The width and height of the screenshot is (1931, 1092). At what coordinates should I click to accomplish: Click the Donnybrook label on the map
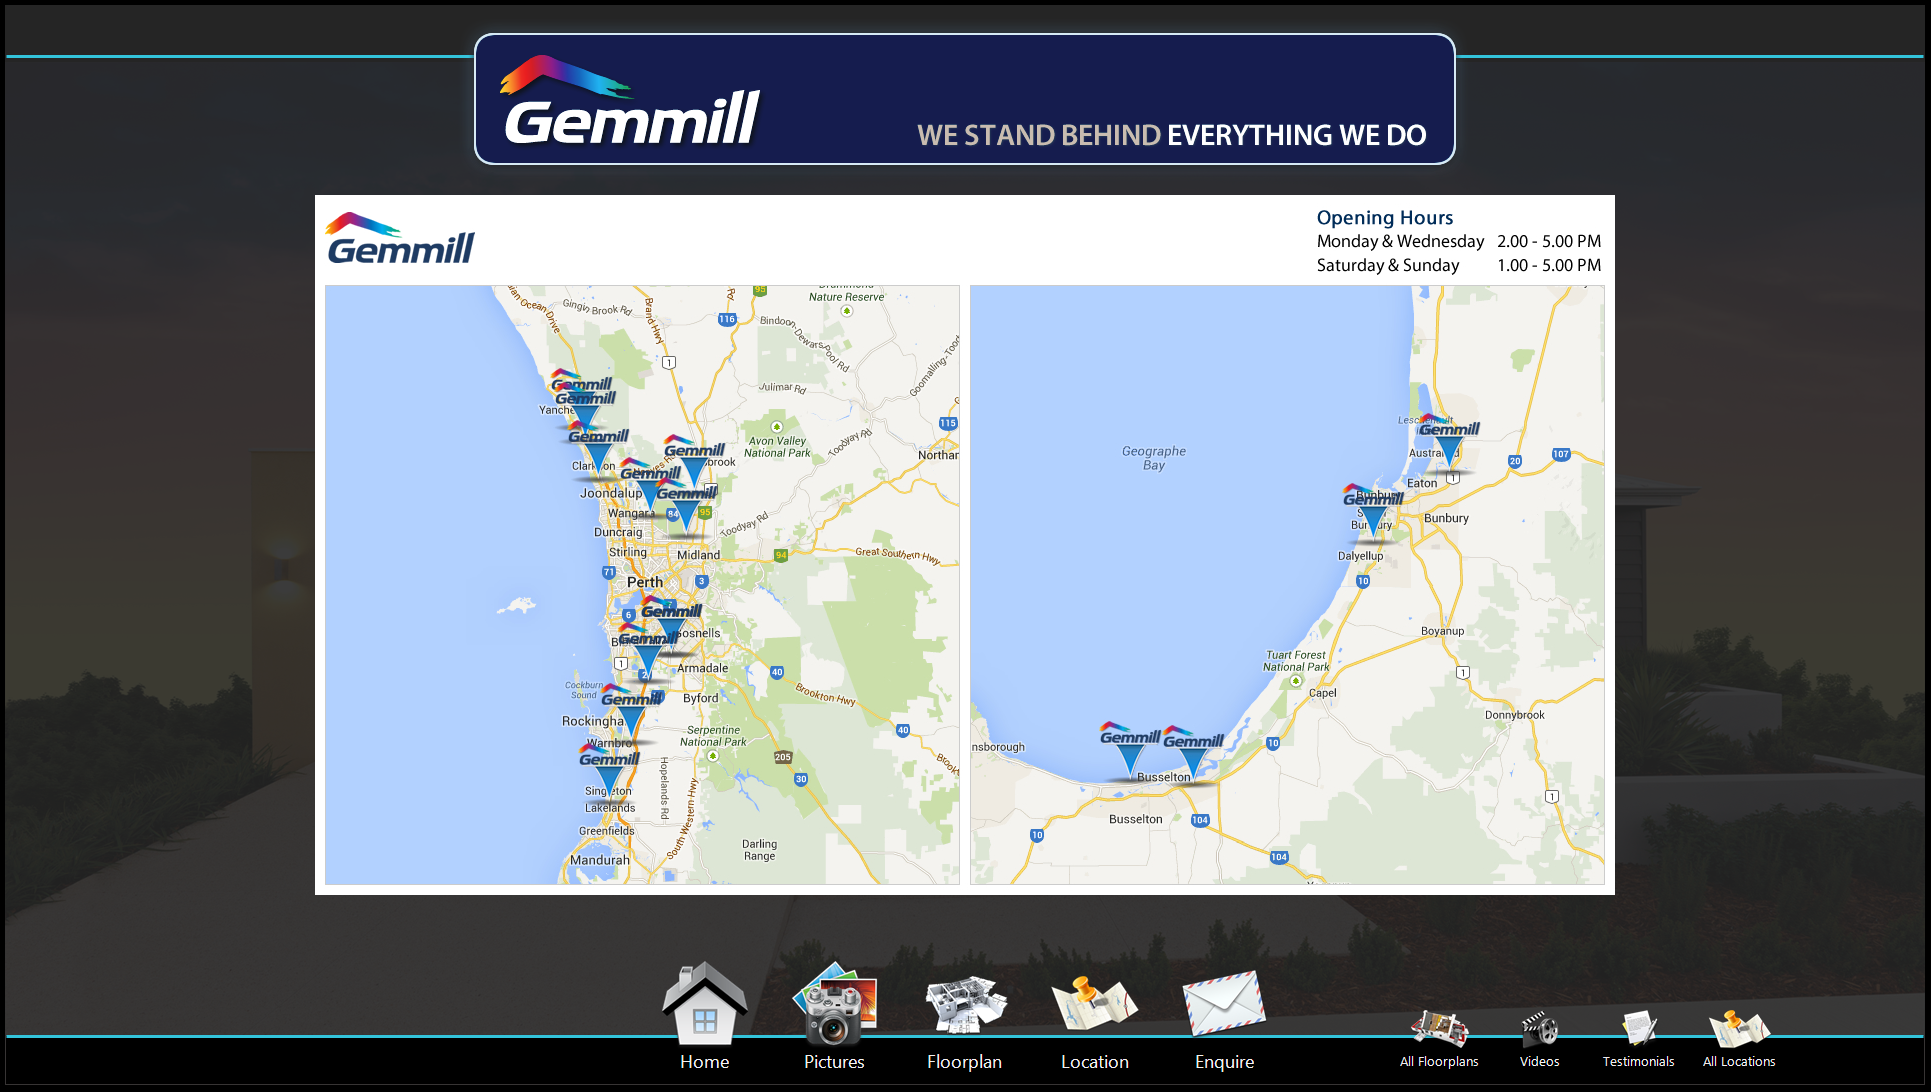1514,715
